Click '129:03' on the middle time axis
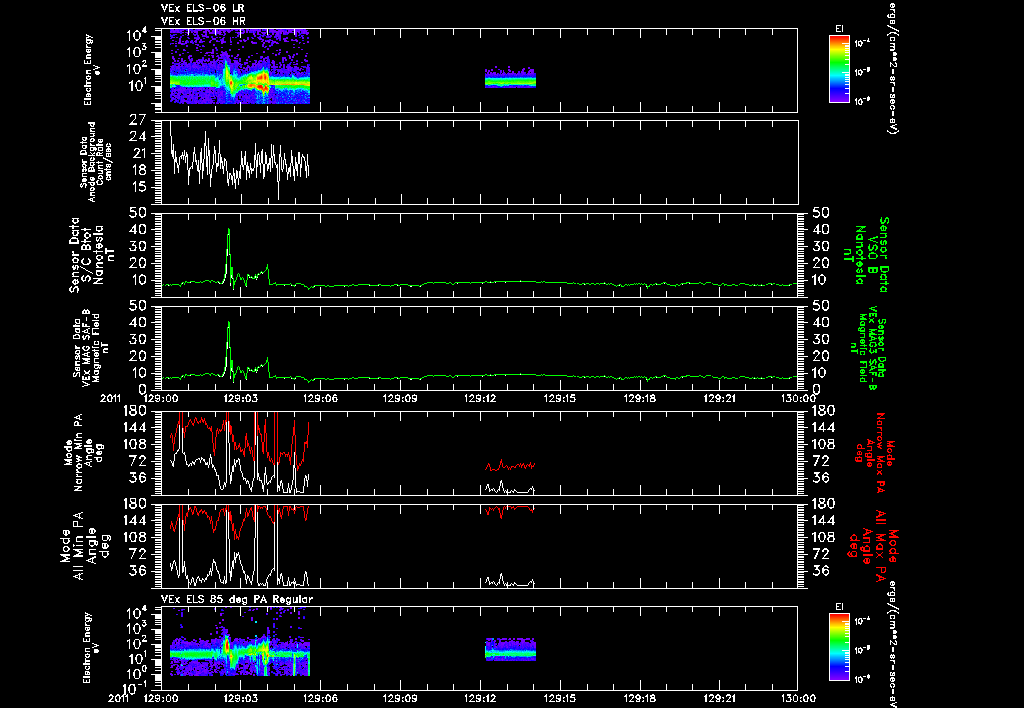This screenshot has height=708, width=1024. 240,398
